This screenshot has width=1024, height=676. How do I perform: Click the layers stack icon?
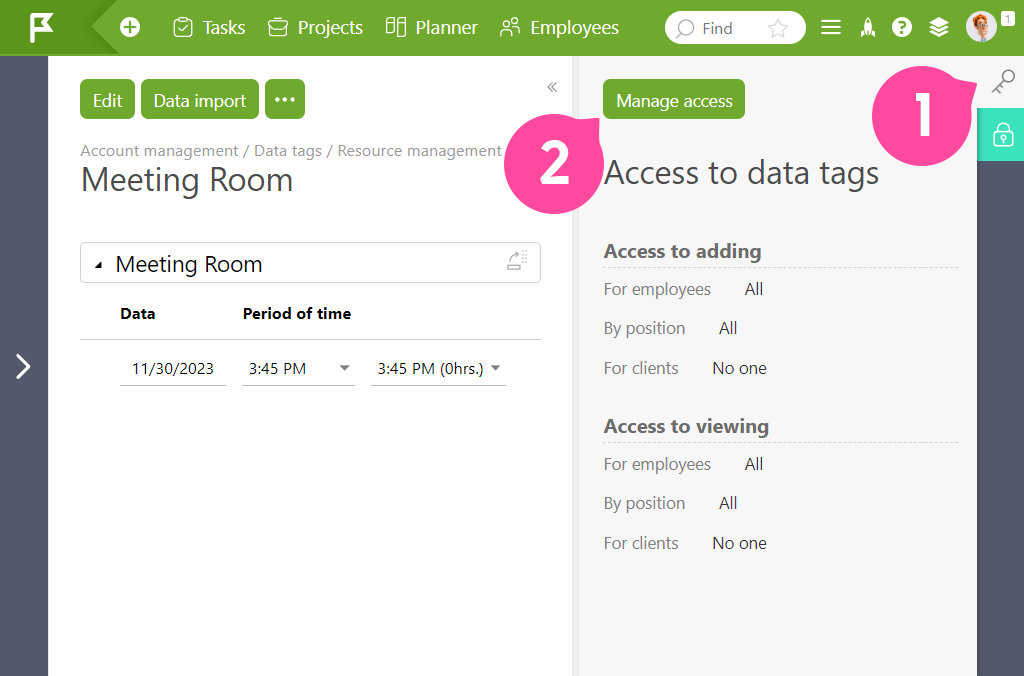(x=938, y=27)
